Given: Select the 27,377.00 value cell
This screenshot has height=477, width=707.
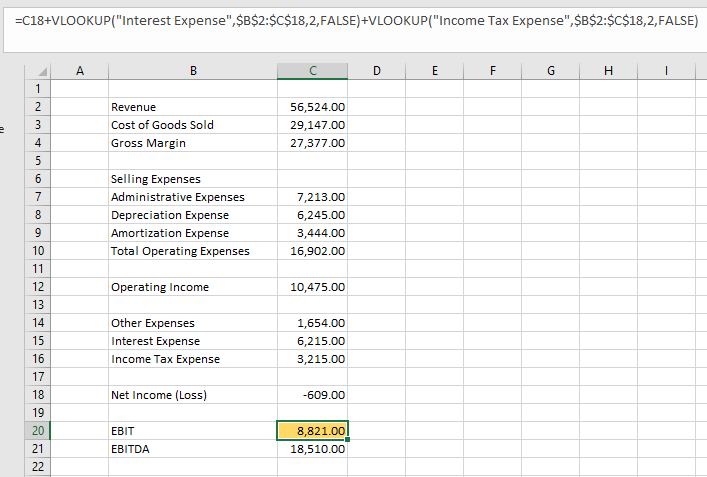Looking at the screenshot, I should [x=312, y=143].
